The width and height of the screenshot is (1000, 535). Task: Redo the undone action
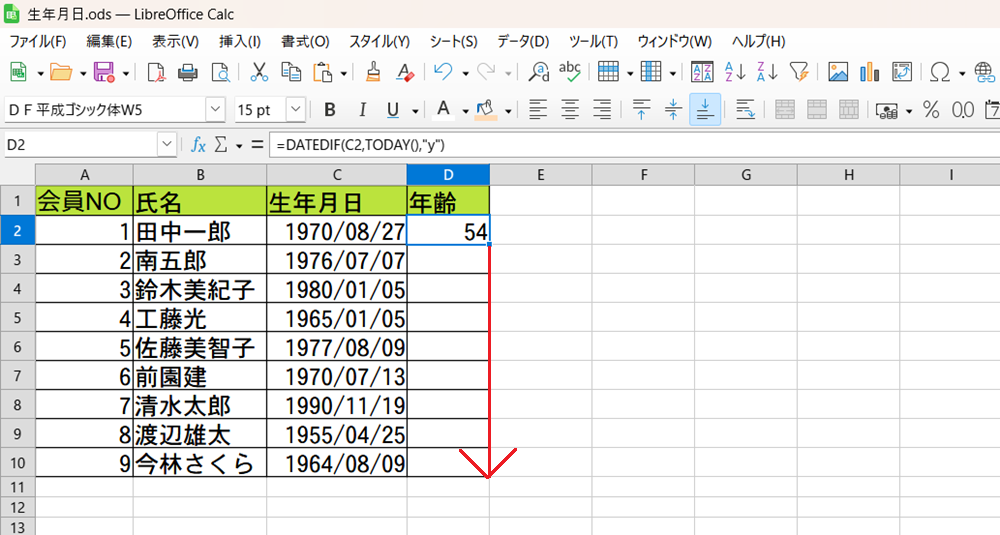click(x=486, y=72)
